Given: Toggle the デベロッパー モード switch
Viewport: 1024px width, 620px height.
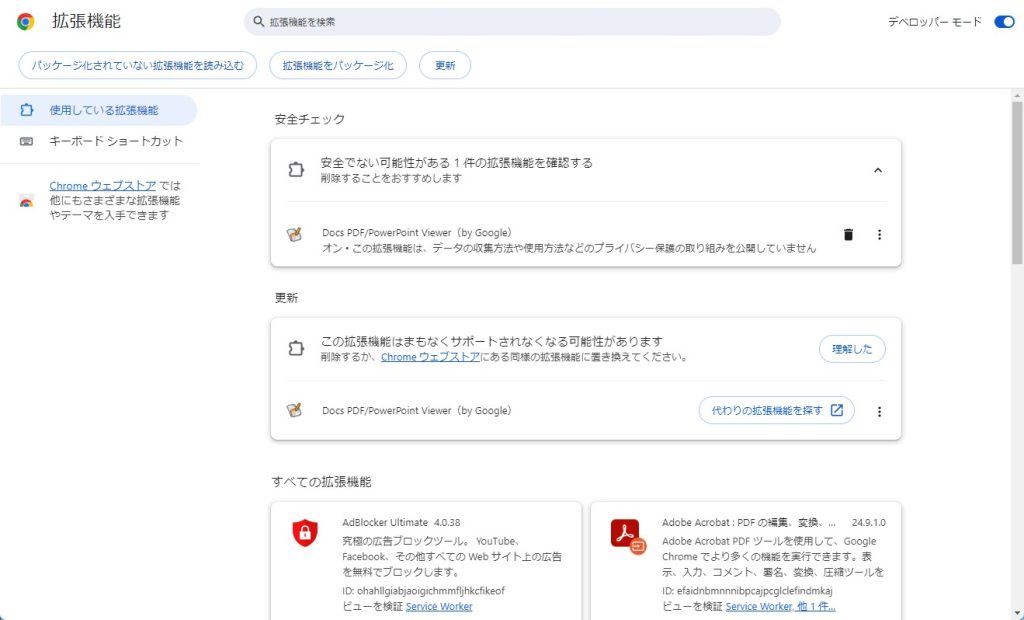Looking at the screenshot, I should (x=1004, y=22).
